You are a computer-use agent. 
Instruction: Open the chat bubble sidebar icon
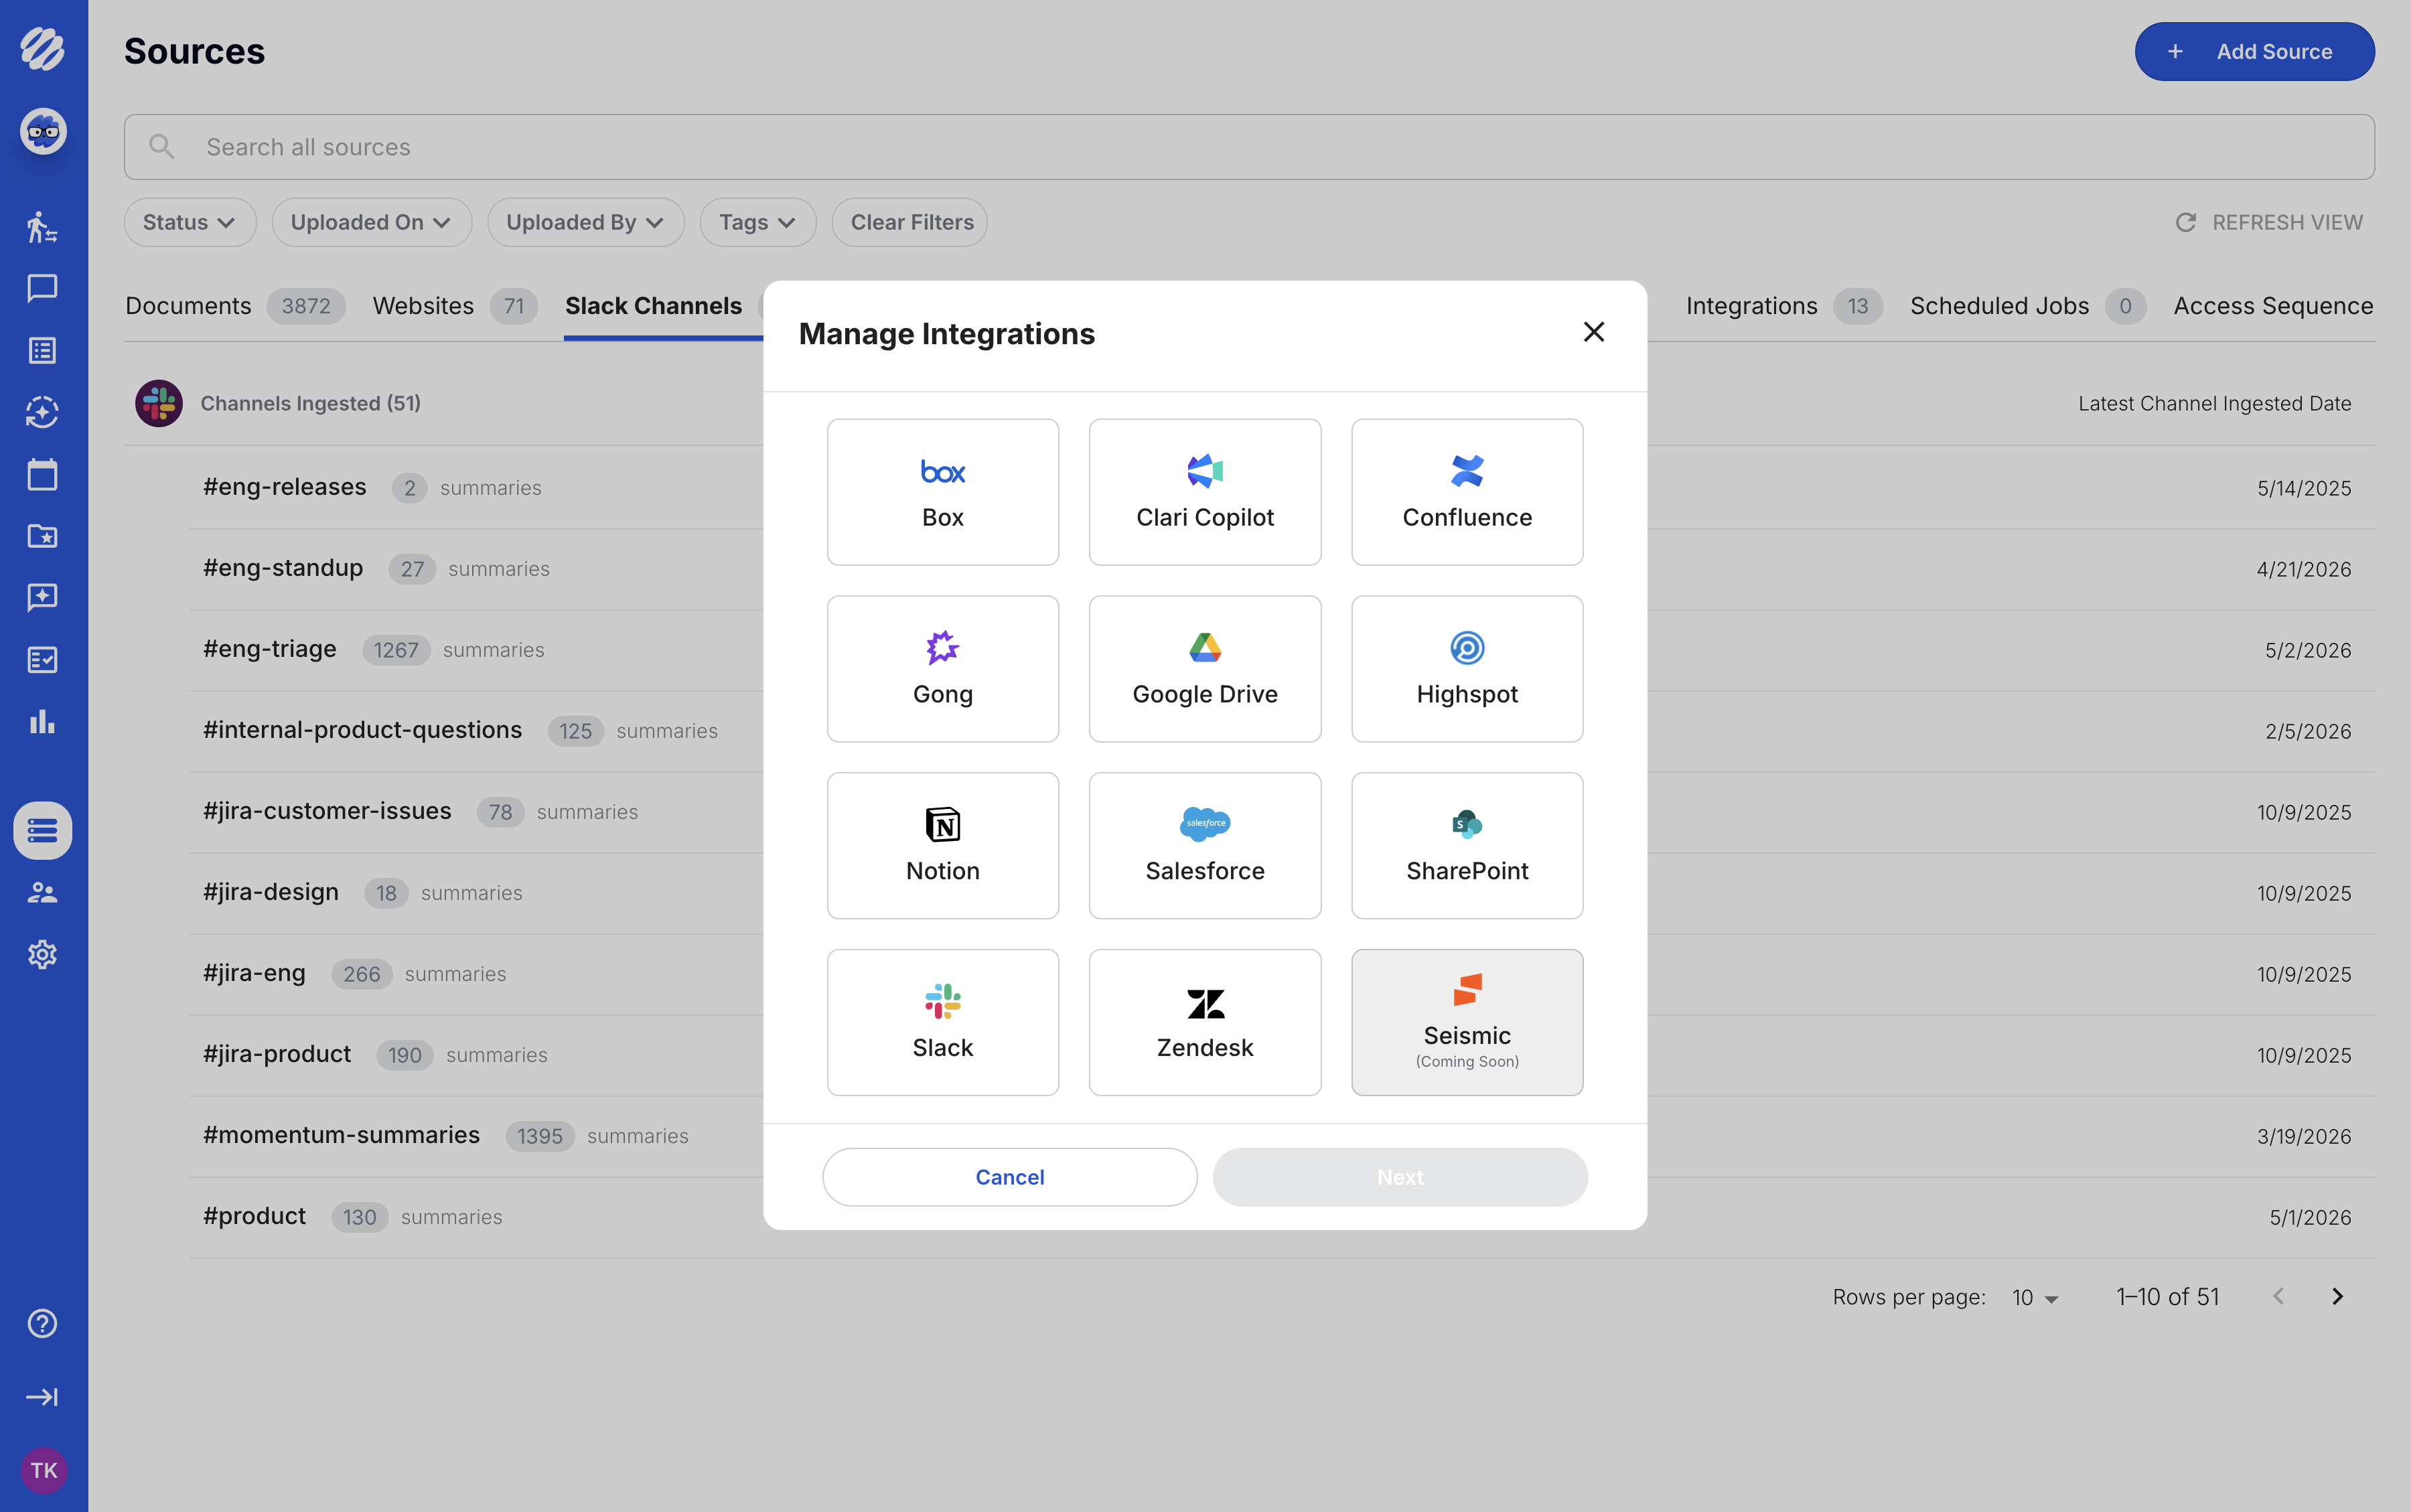42,288
